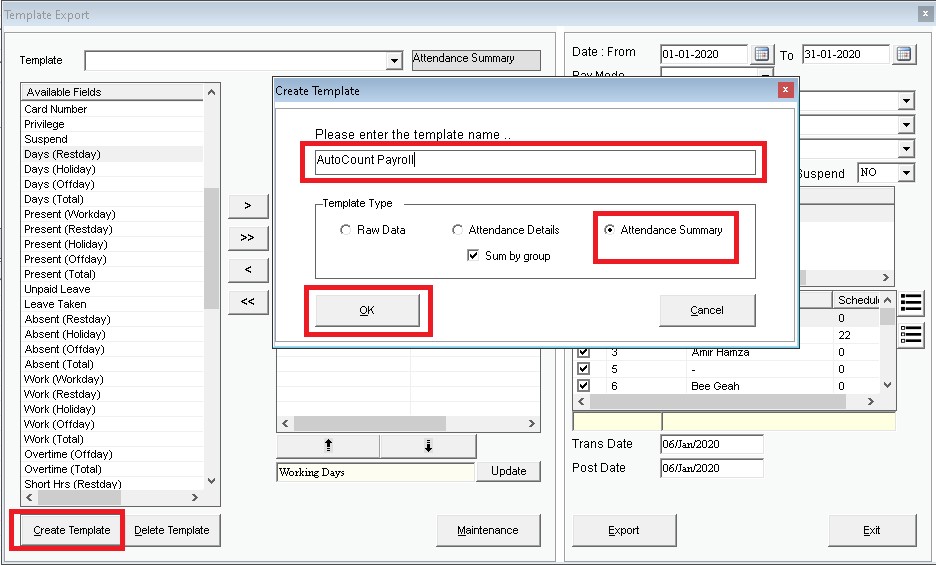Click the single left arrow remove button

pos(247,270)
